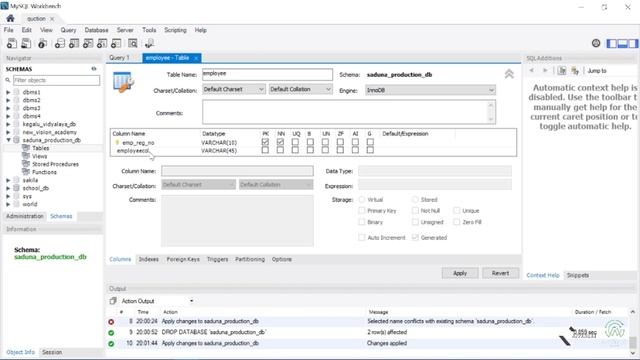This screenshot has width=640, height=360.
Task: Toggle the right sidebar panel view icon
Action: (x=633, y=43)
